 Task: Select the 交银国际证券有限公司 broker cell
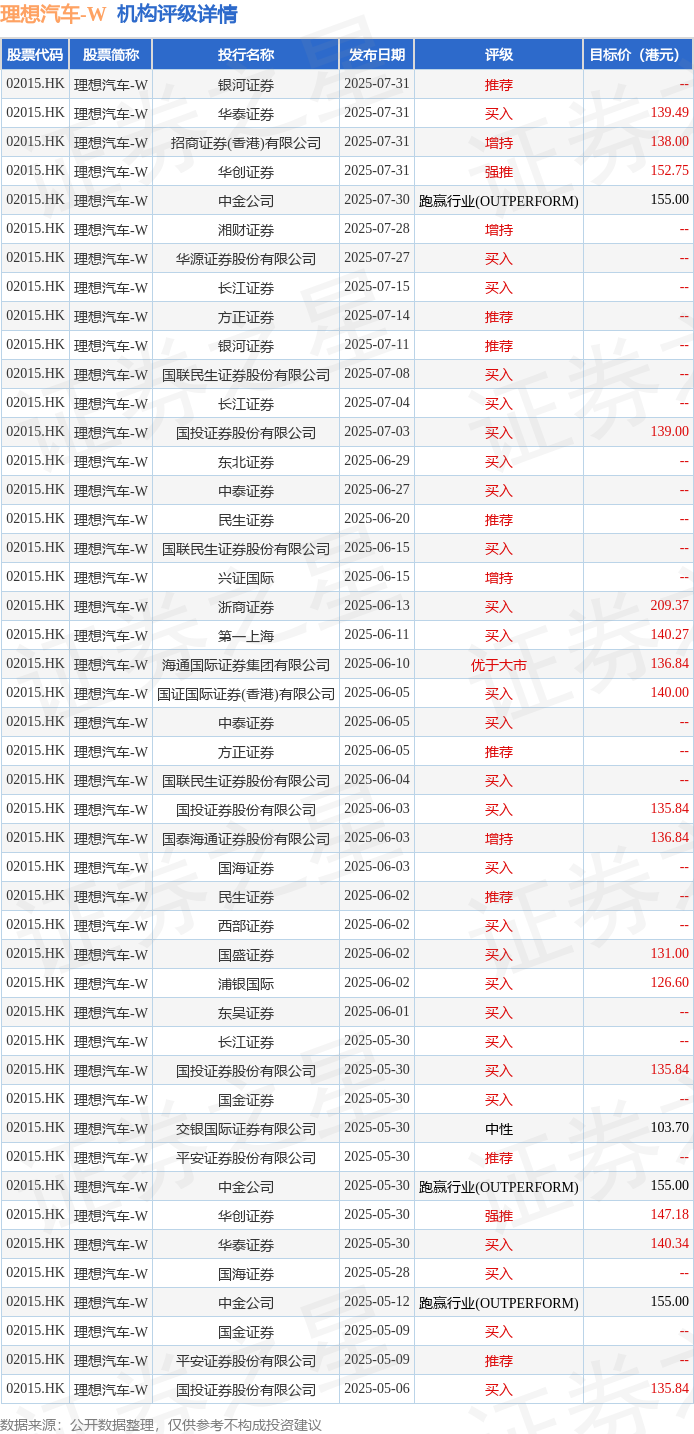(245, 1129)
